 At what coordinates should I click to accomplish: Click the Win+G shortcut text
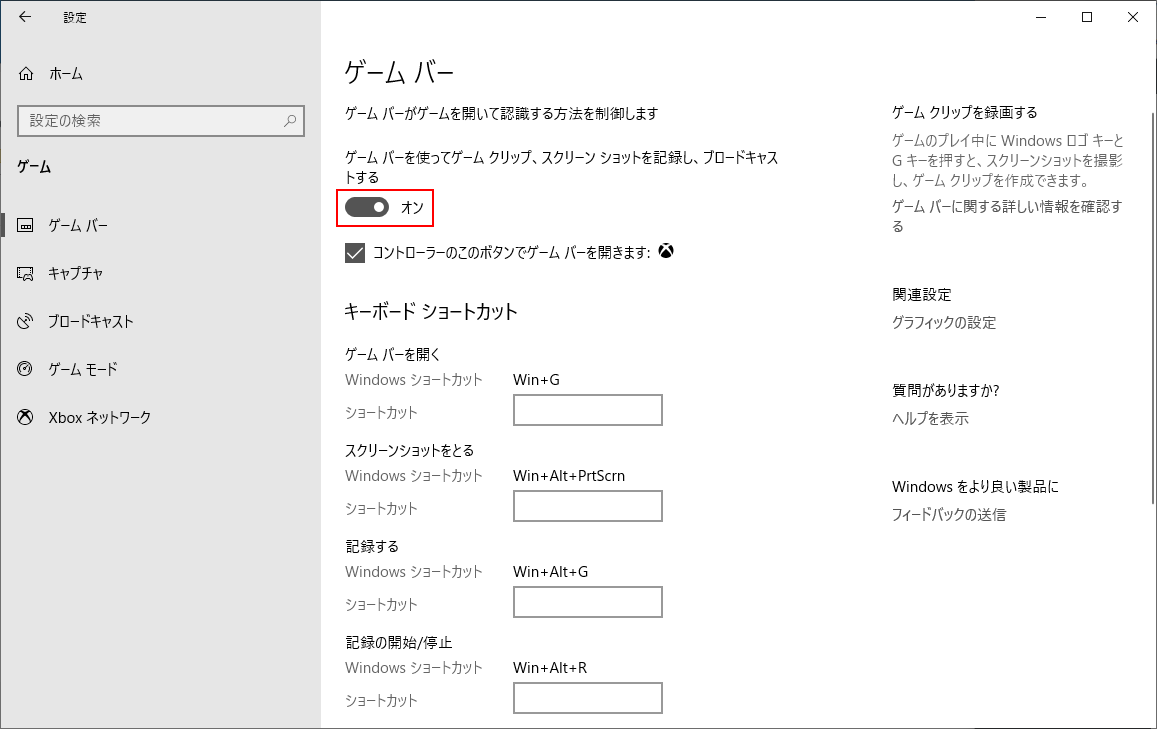pos(536,380)
